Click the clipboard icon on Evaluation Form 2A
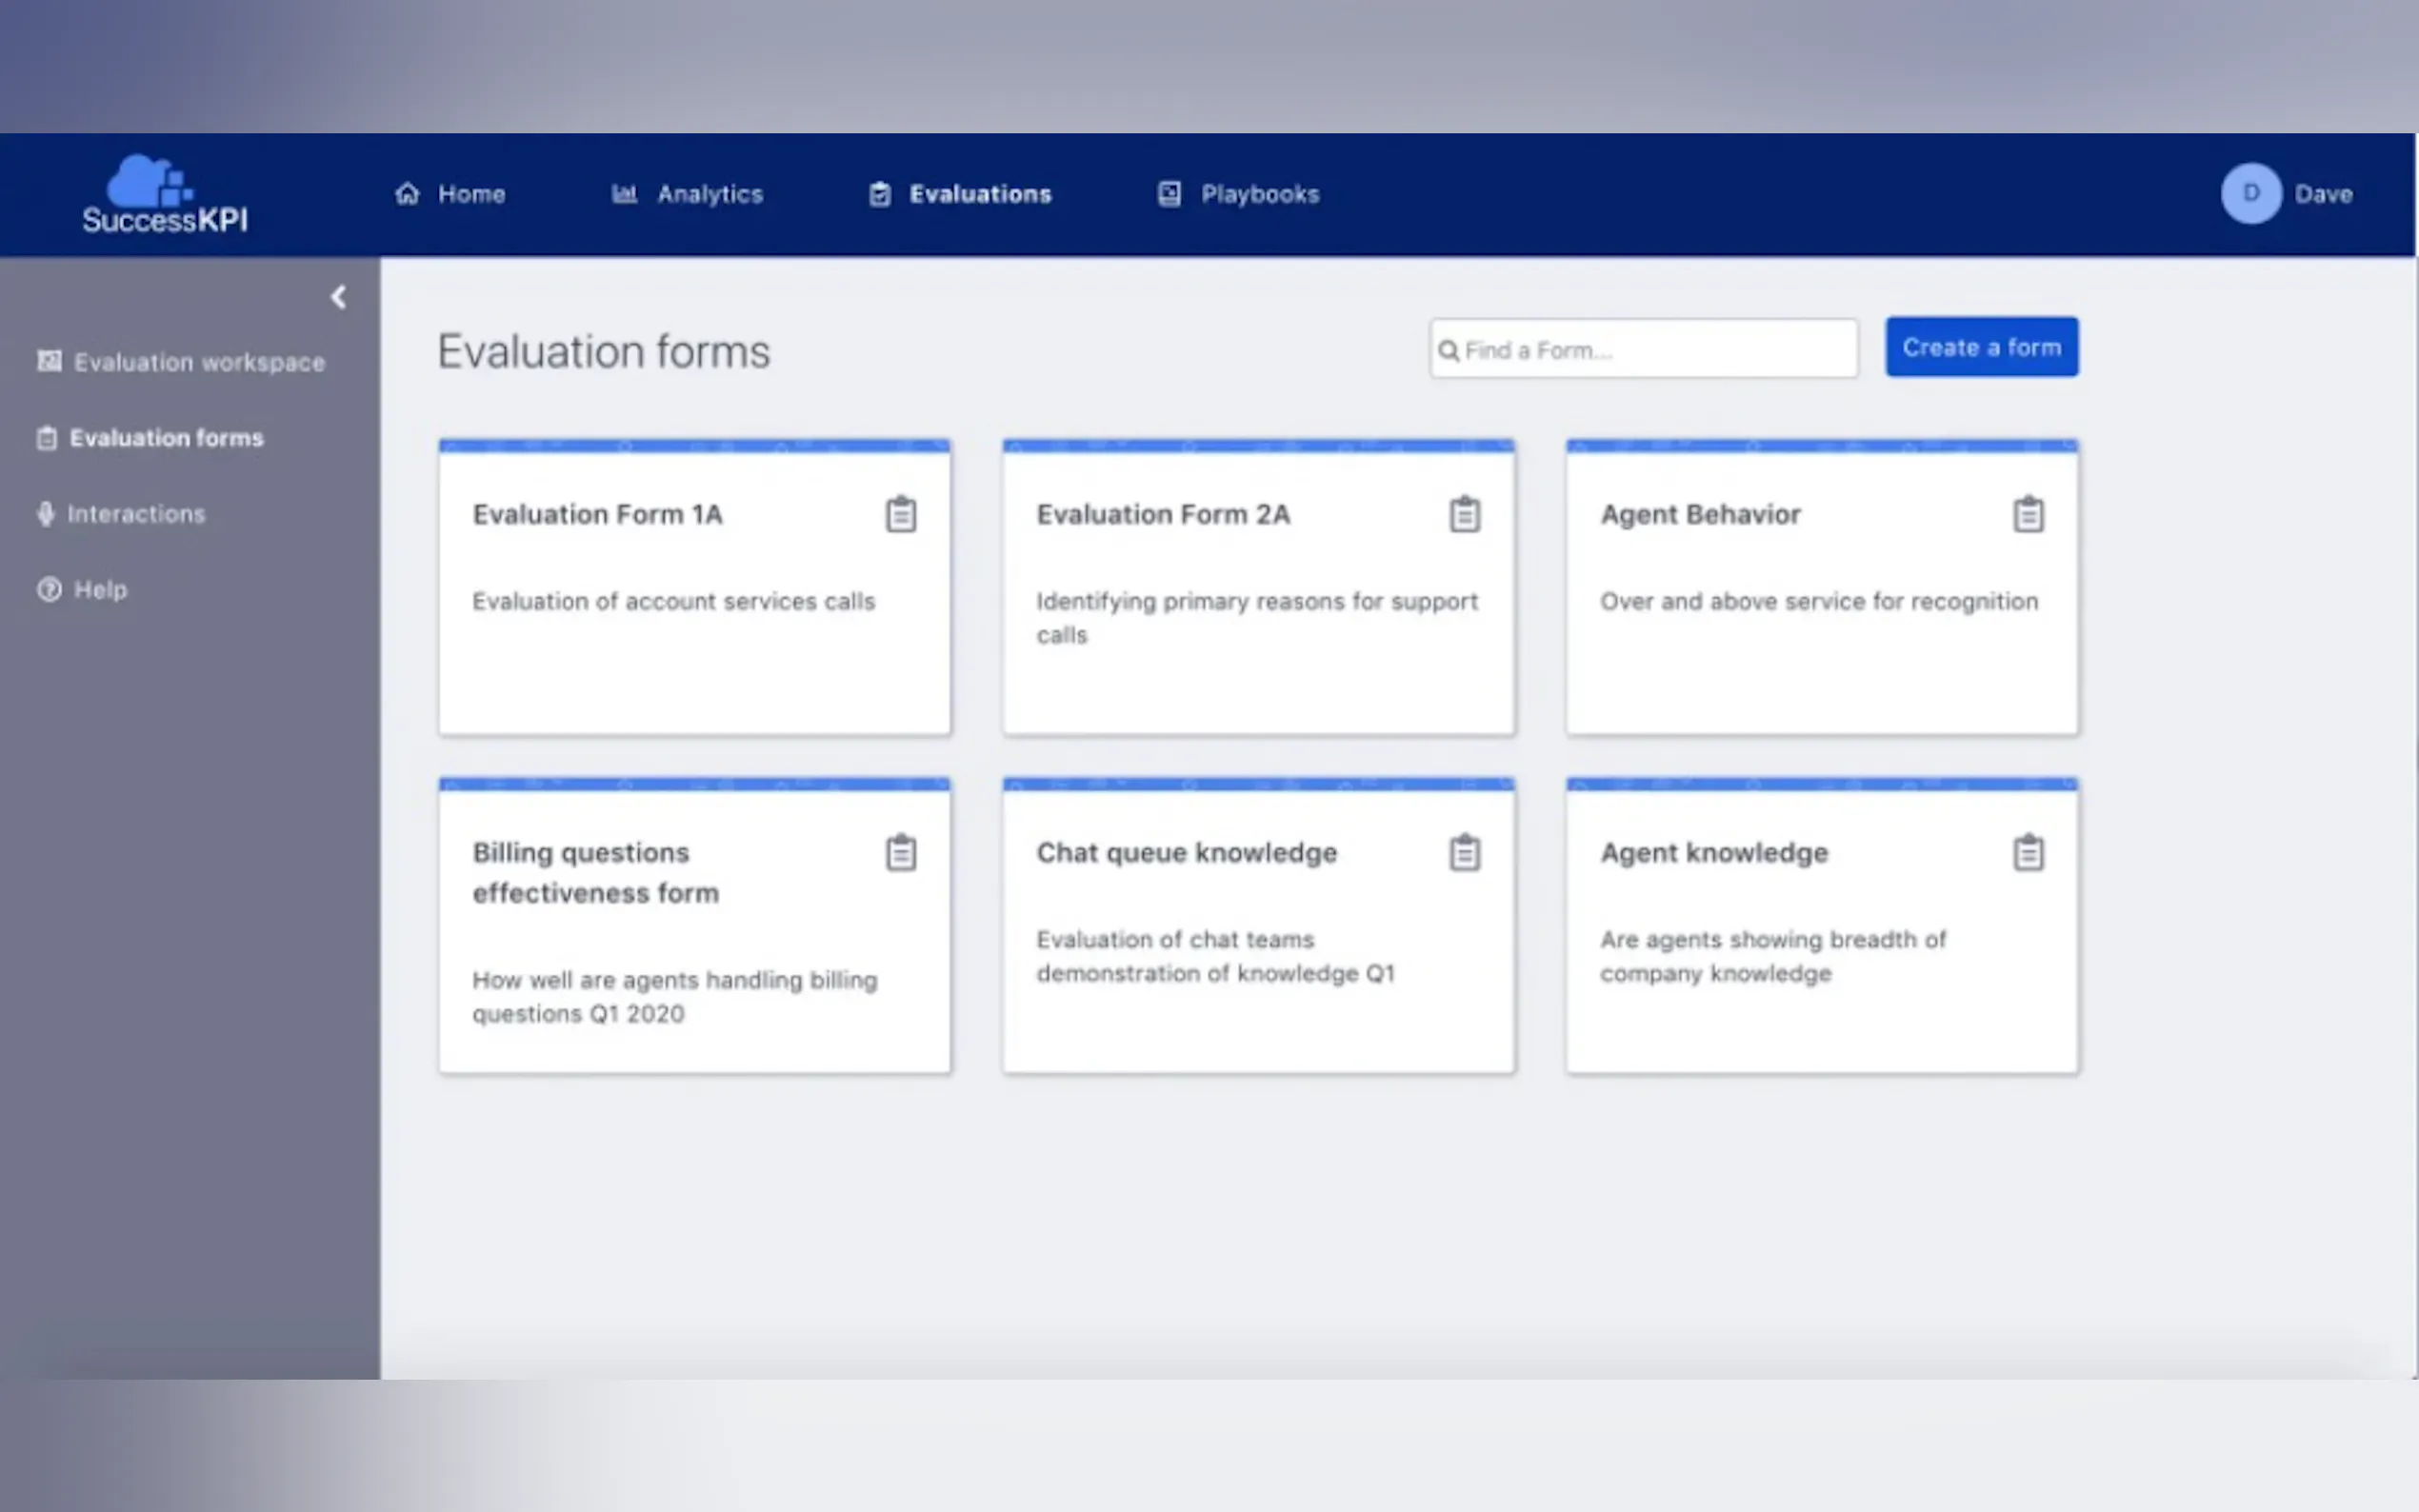The width and height of the screenshot is (2419, 1512). (x=1464, y=514)
